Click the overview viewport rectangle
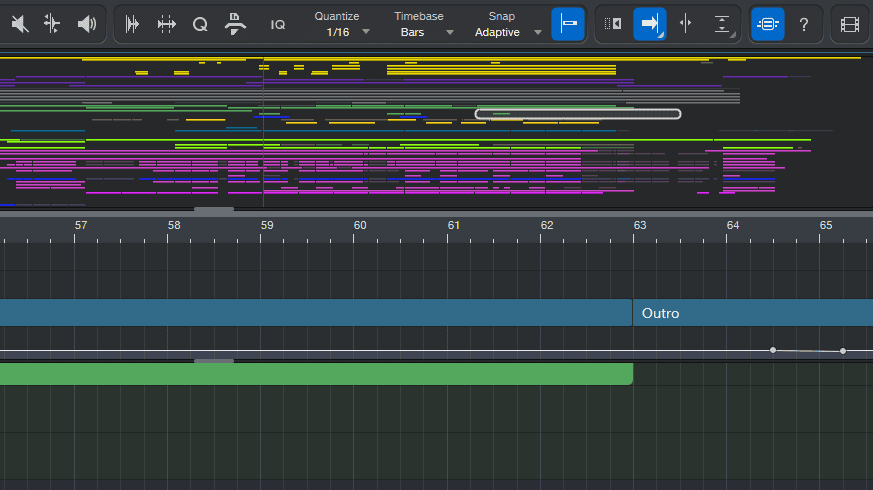873x490 pixels. point(577,114)
